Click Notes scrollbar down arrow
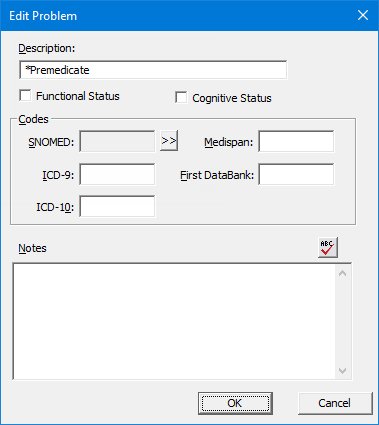 coord(342,371)
